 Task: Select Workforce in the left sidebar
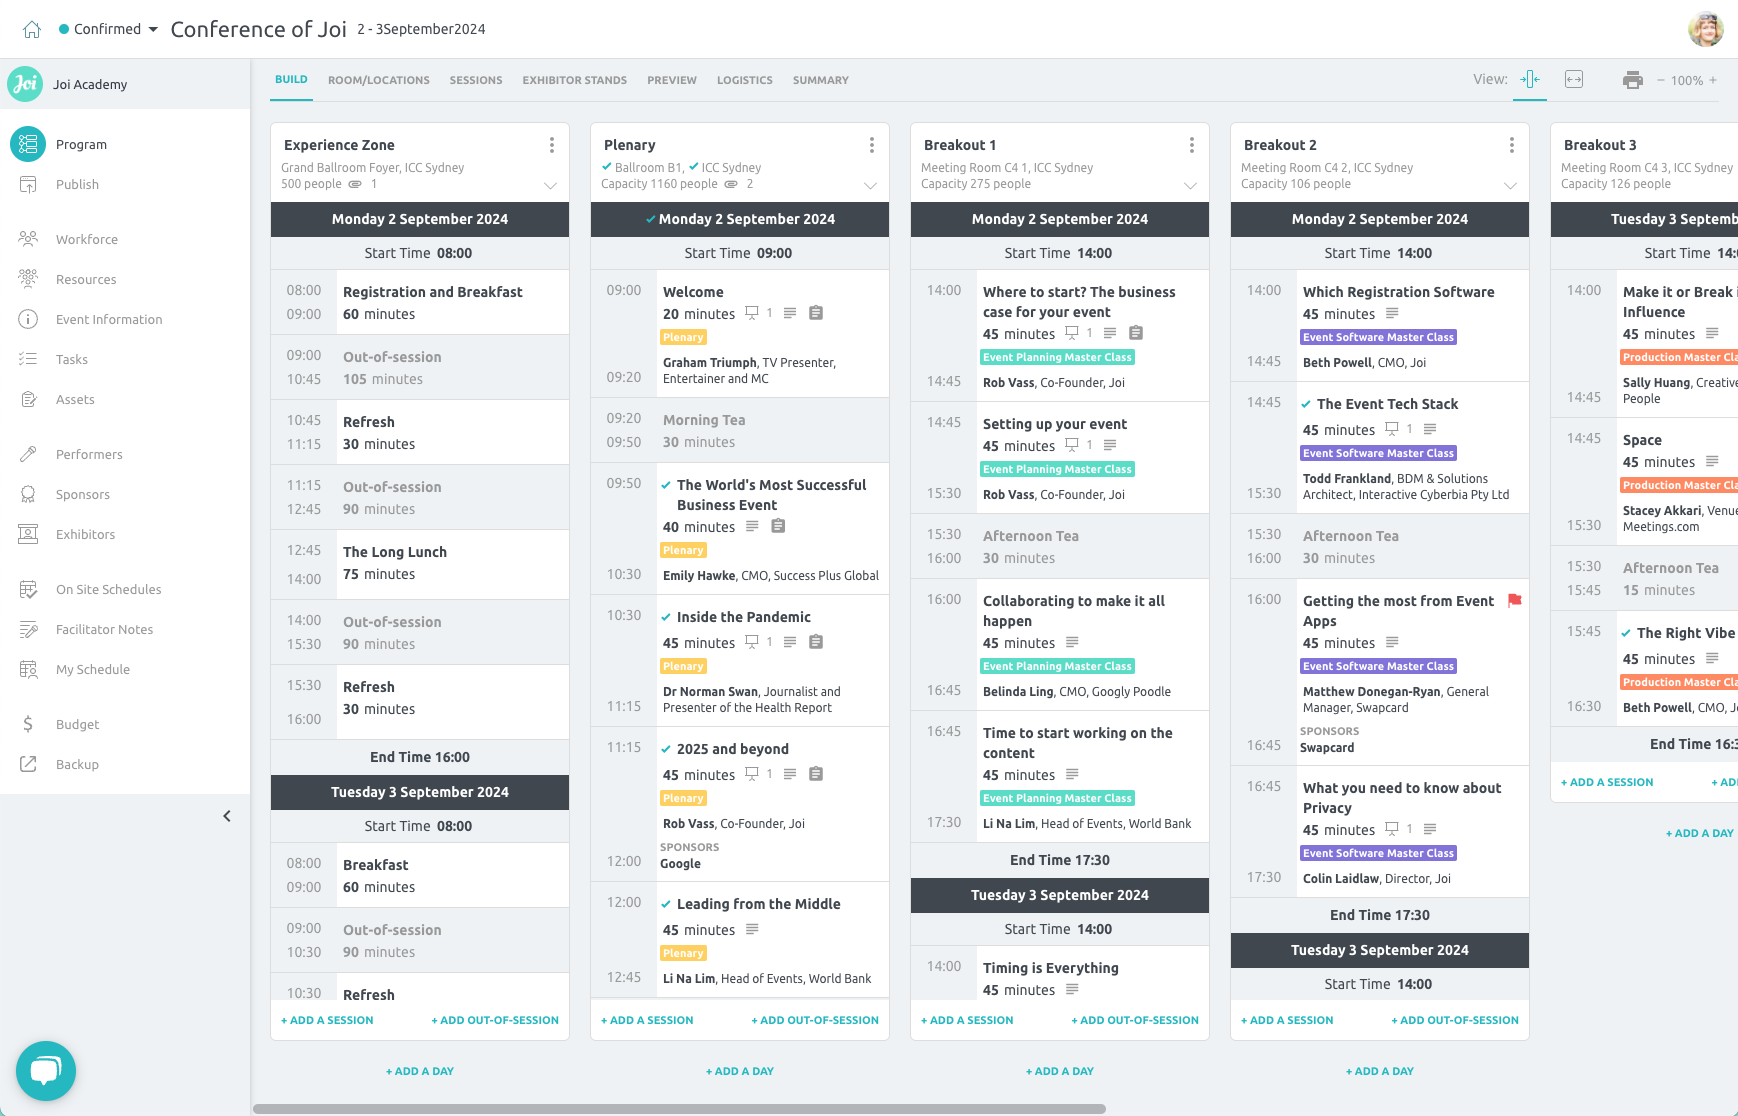coord(87,239)
